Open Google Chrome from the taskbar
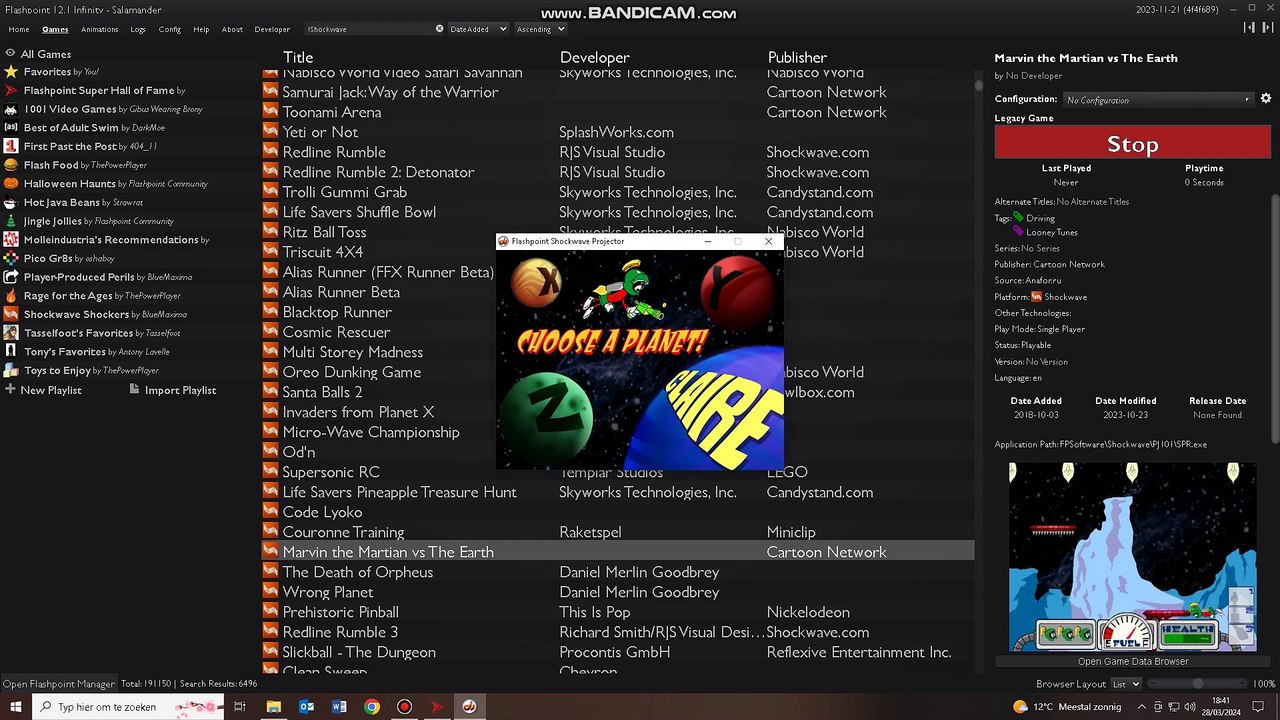The width and height of the screenshot is (1280, 720). pos(372,707)
